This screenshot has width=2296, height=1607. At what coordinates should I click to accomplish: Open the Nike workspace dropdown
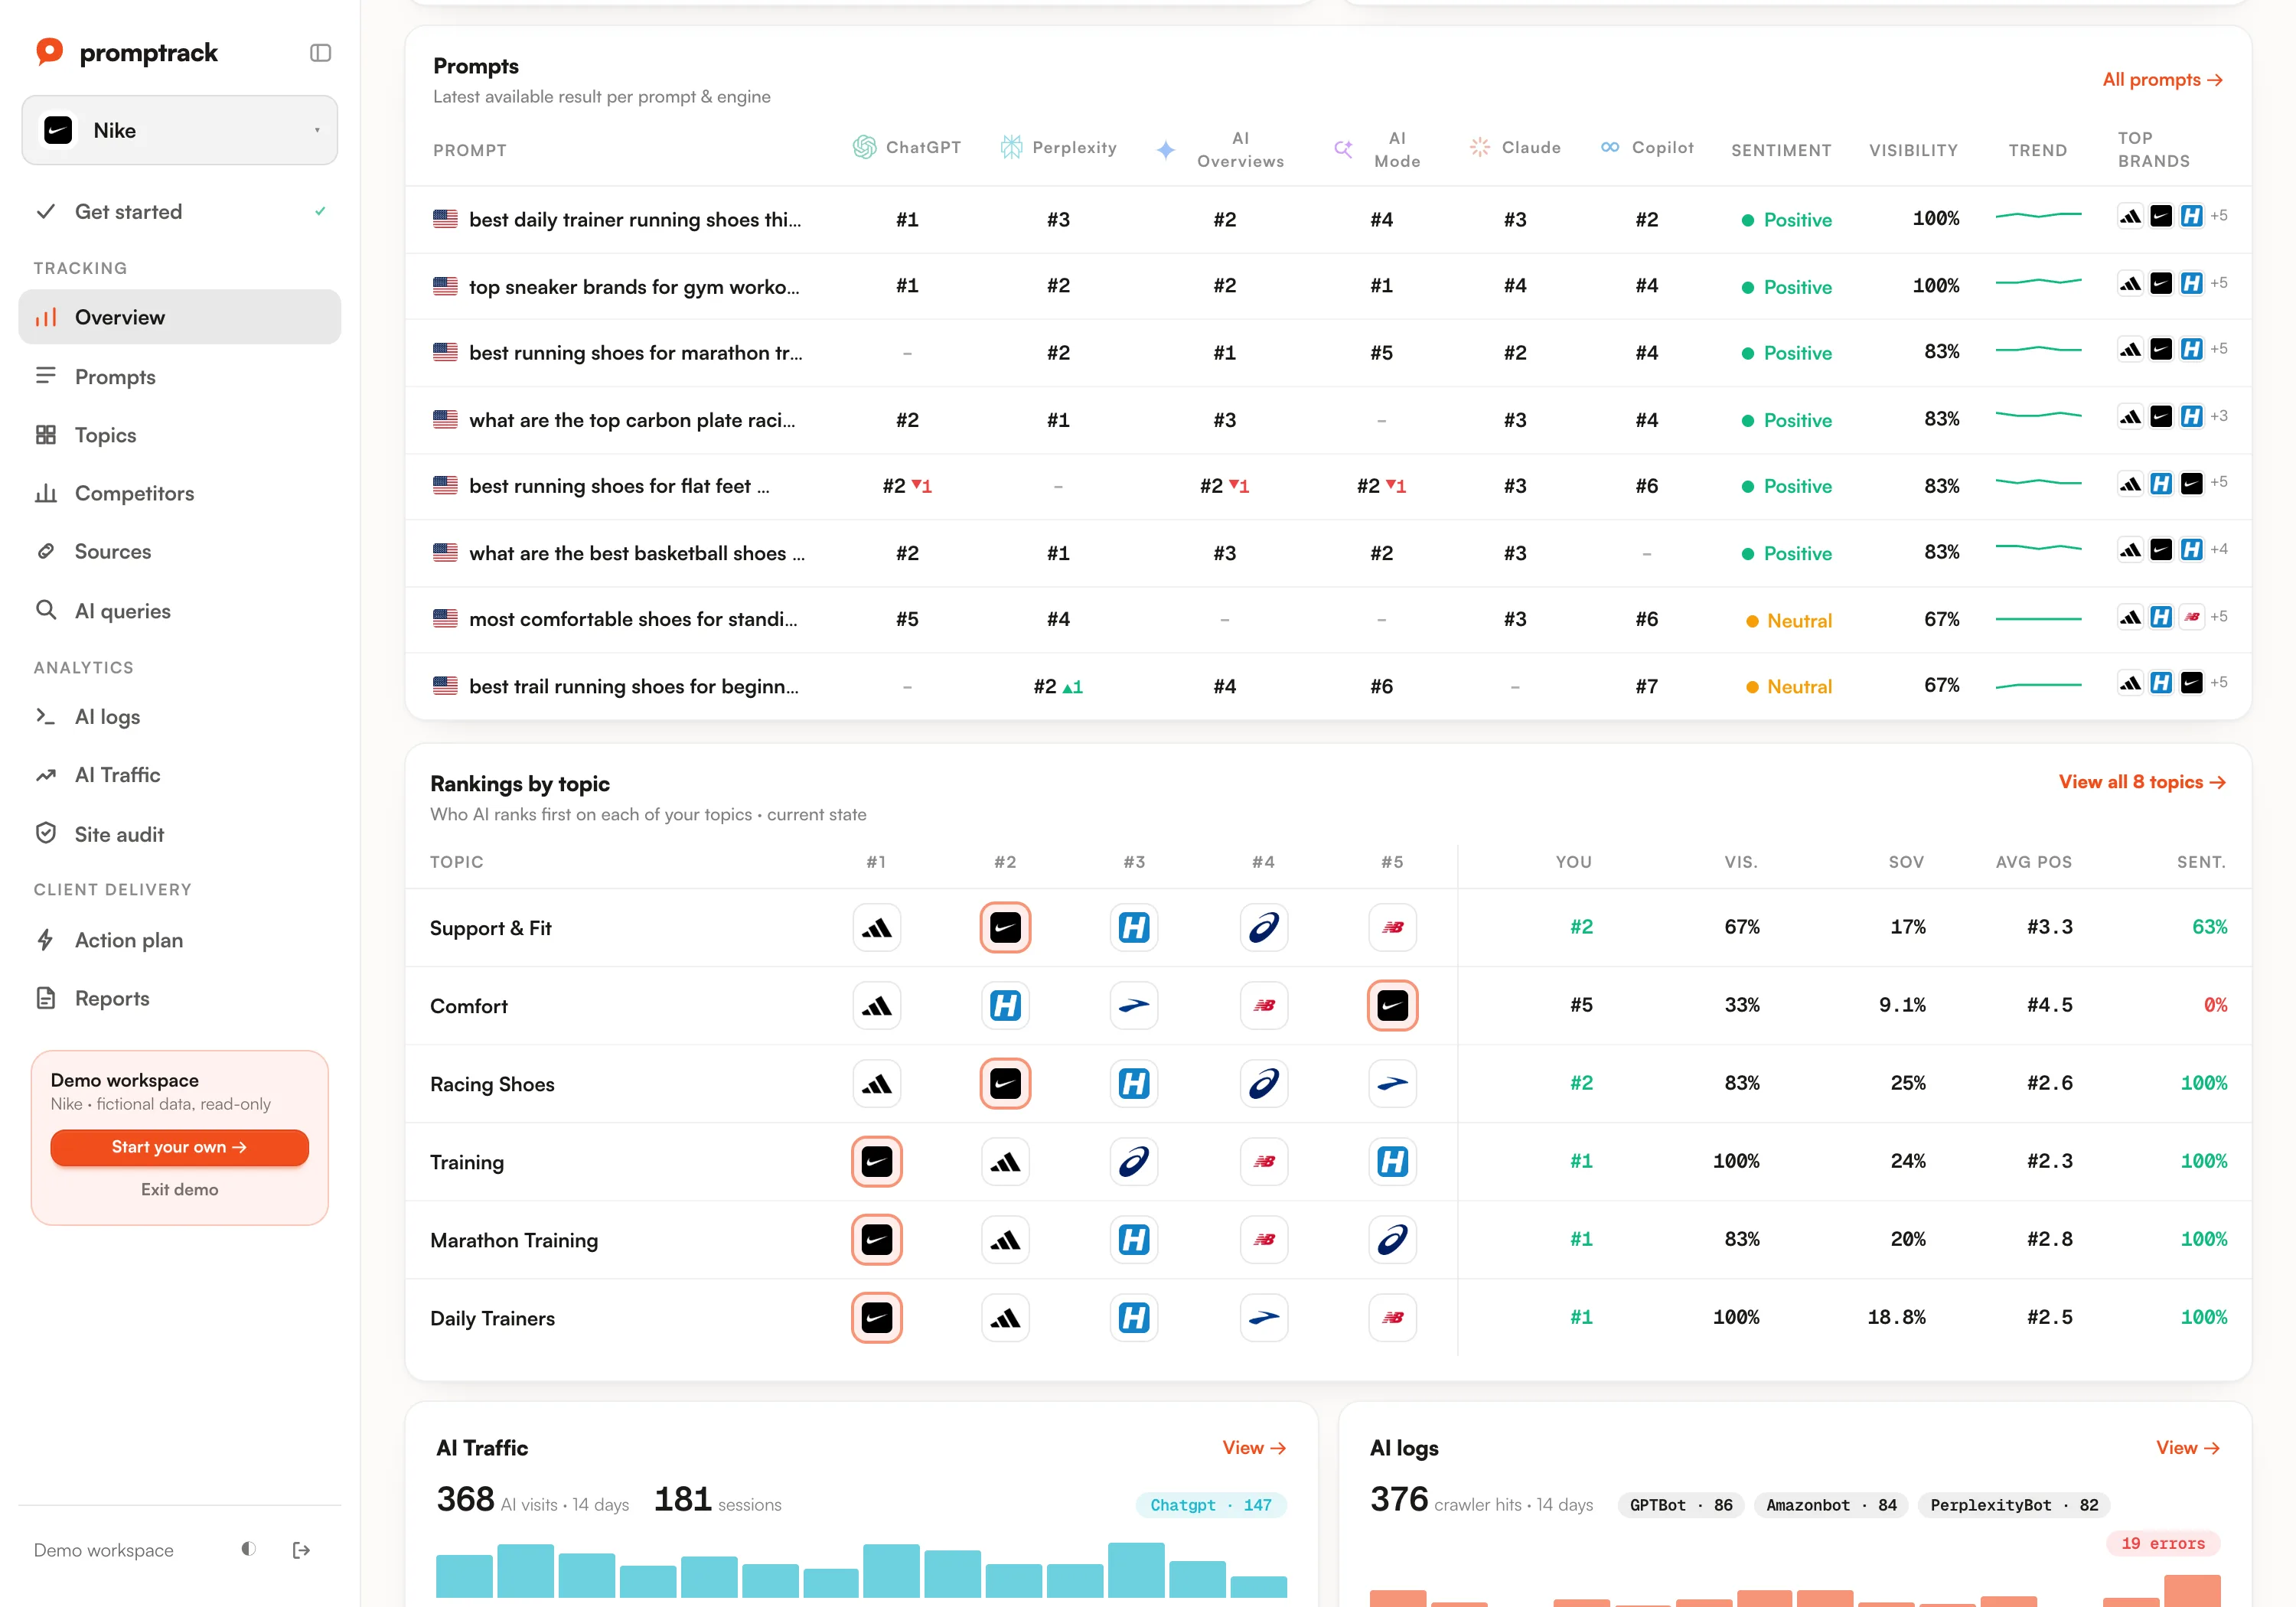tap(180, 130)
